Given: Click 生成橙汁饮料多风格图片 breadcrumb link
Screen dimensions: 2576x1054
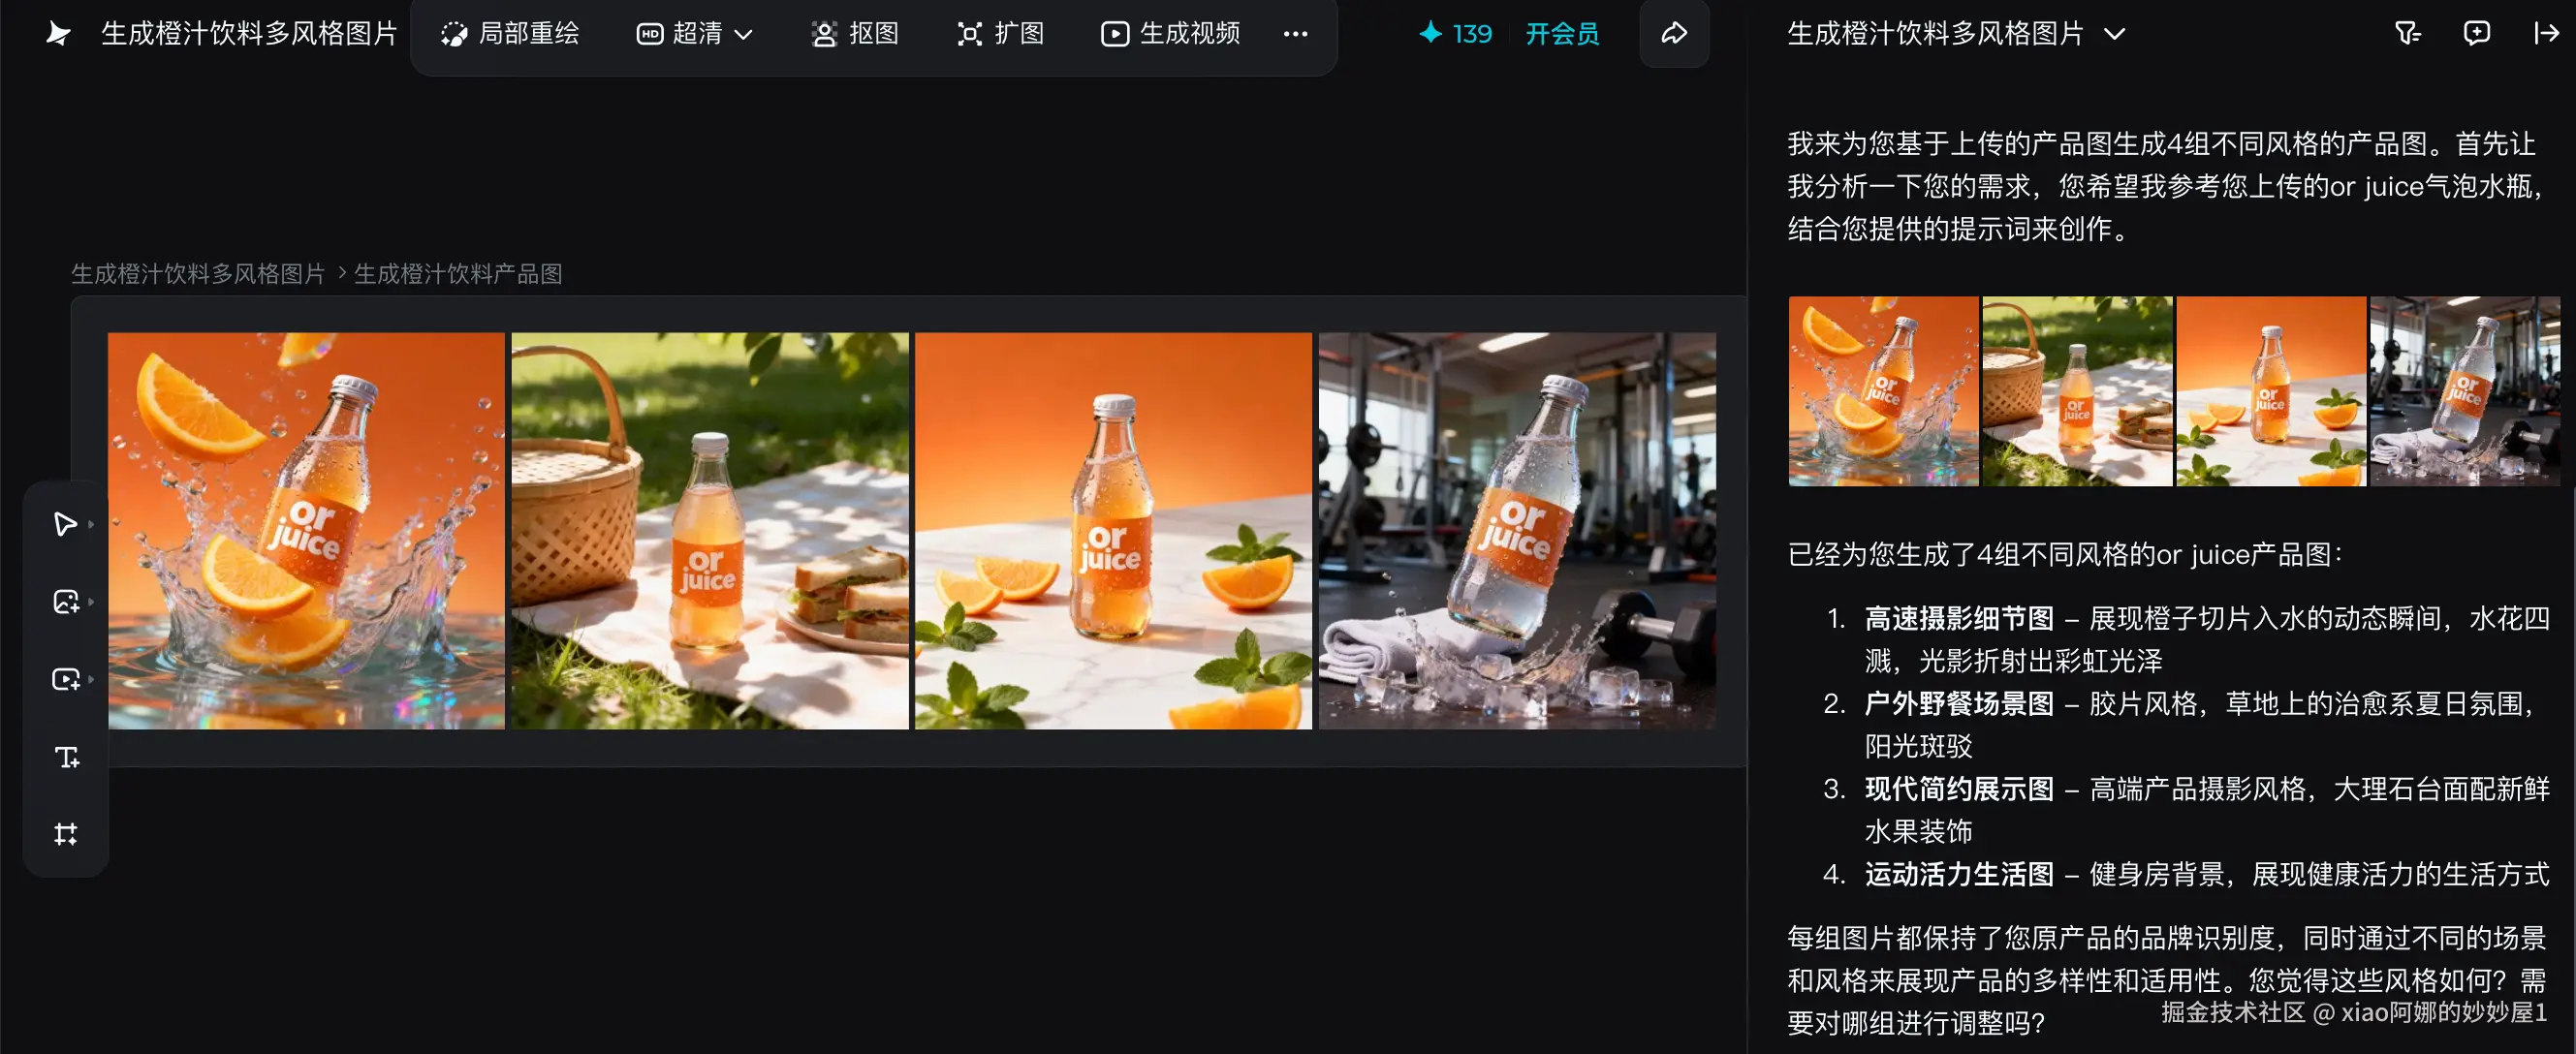Looking at the screenshot, I should tap(198, 273).
